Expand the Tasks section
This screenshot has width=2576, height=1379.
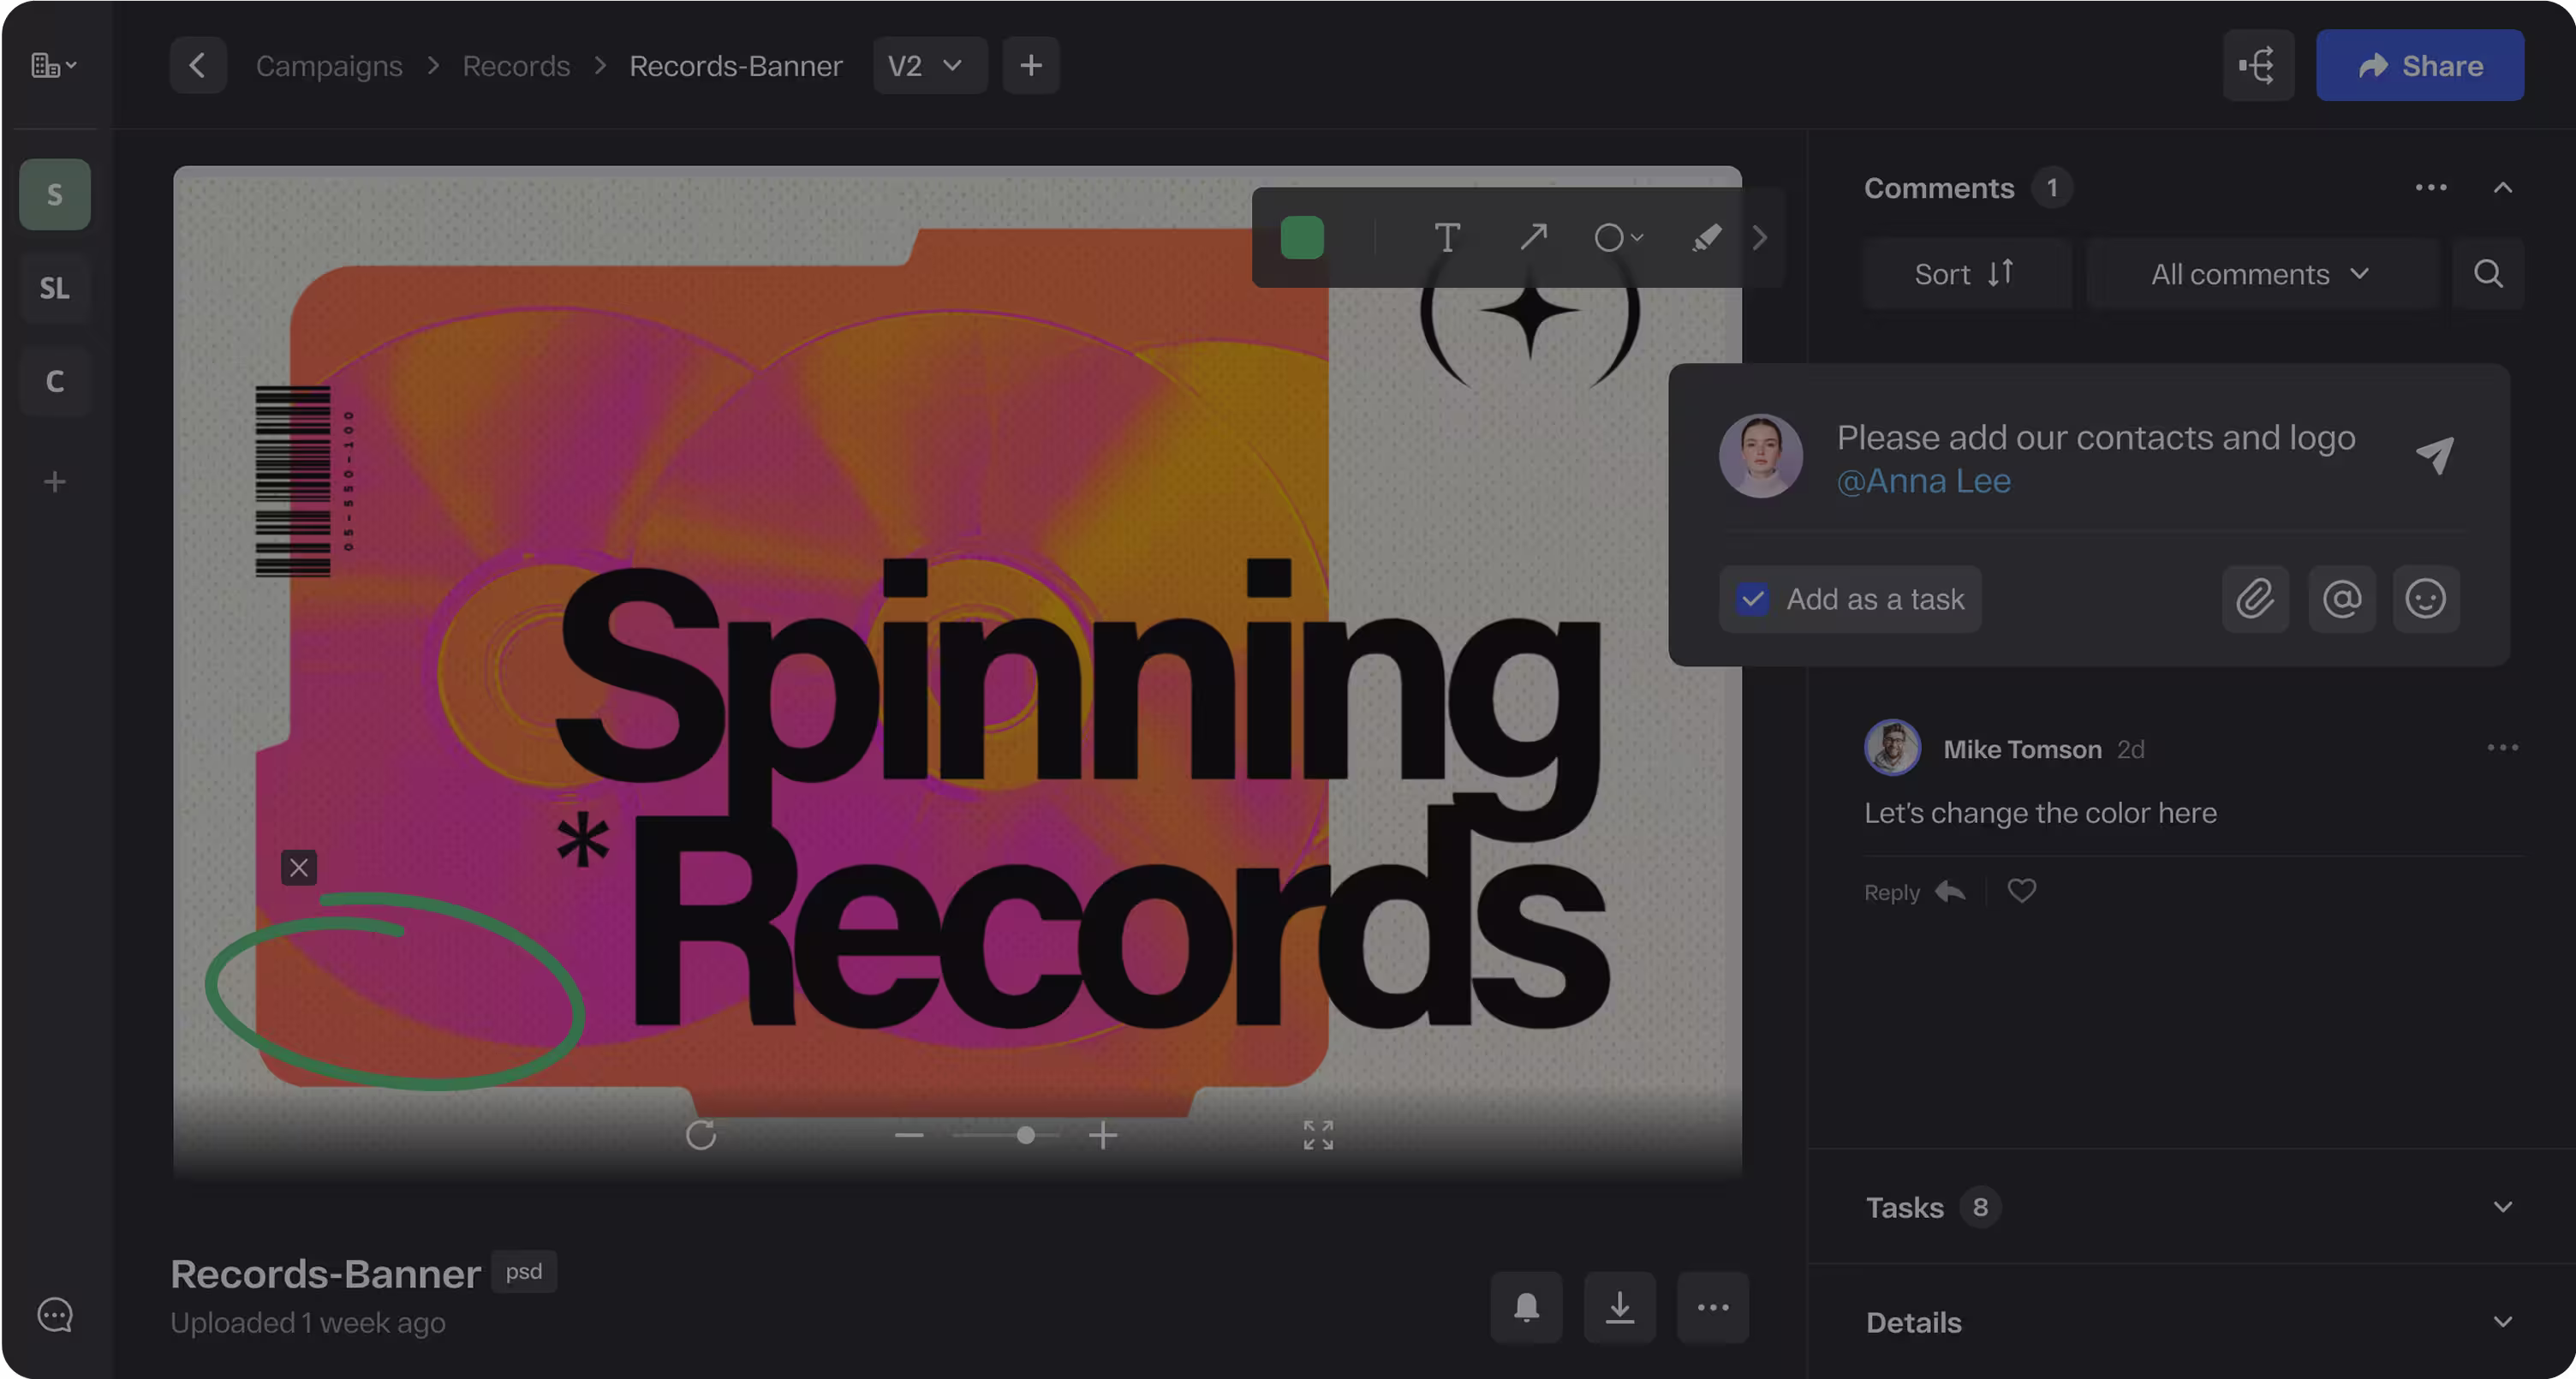[2502, 1207]
